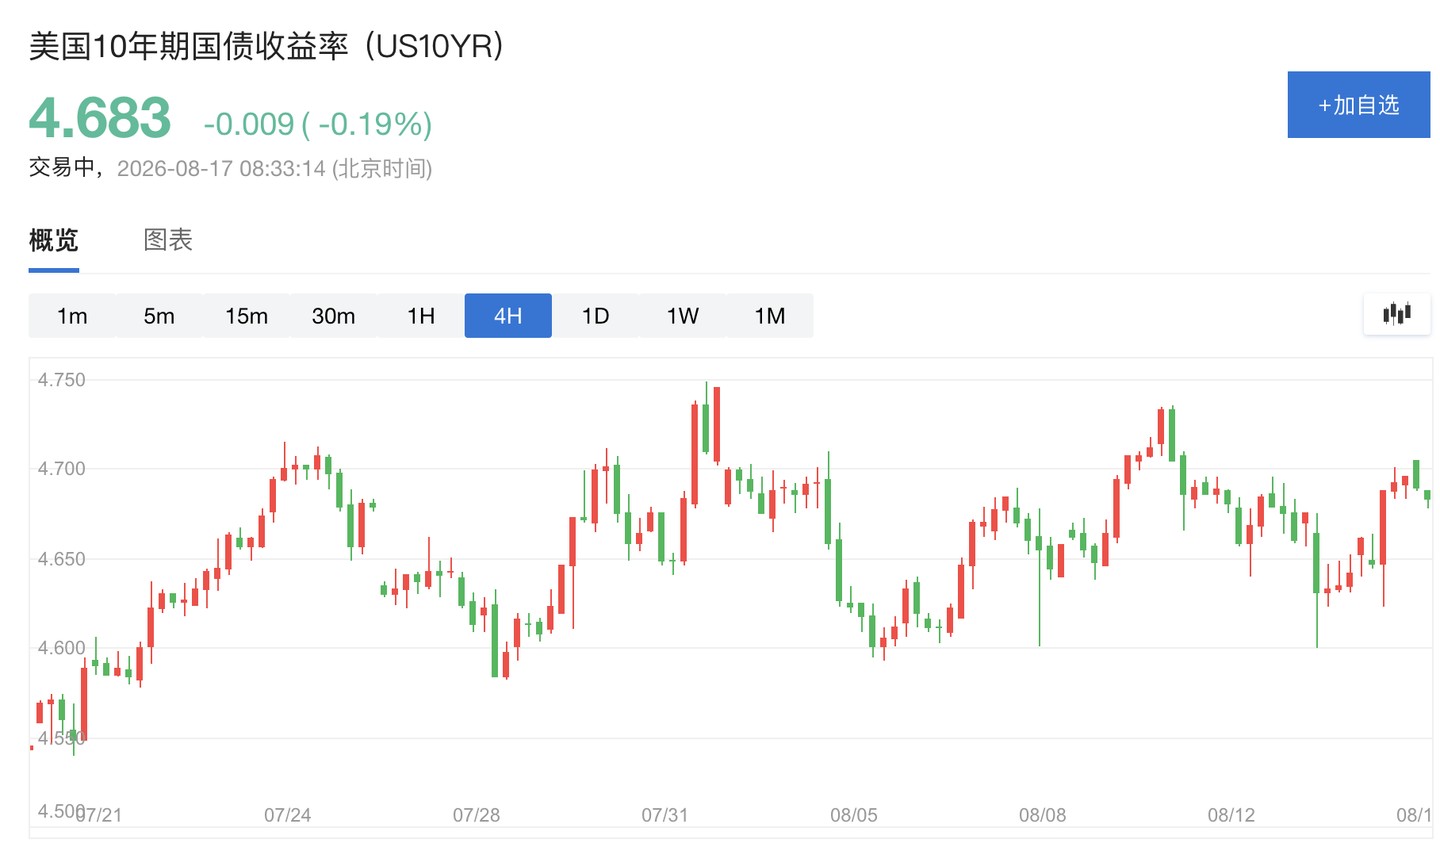Choose the 1M interval
This screenshot has width=1440, height=847.
coord(770,316)
